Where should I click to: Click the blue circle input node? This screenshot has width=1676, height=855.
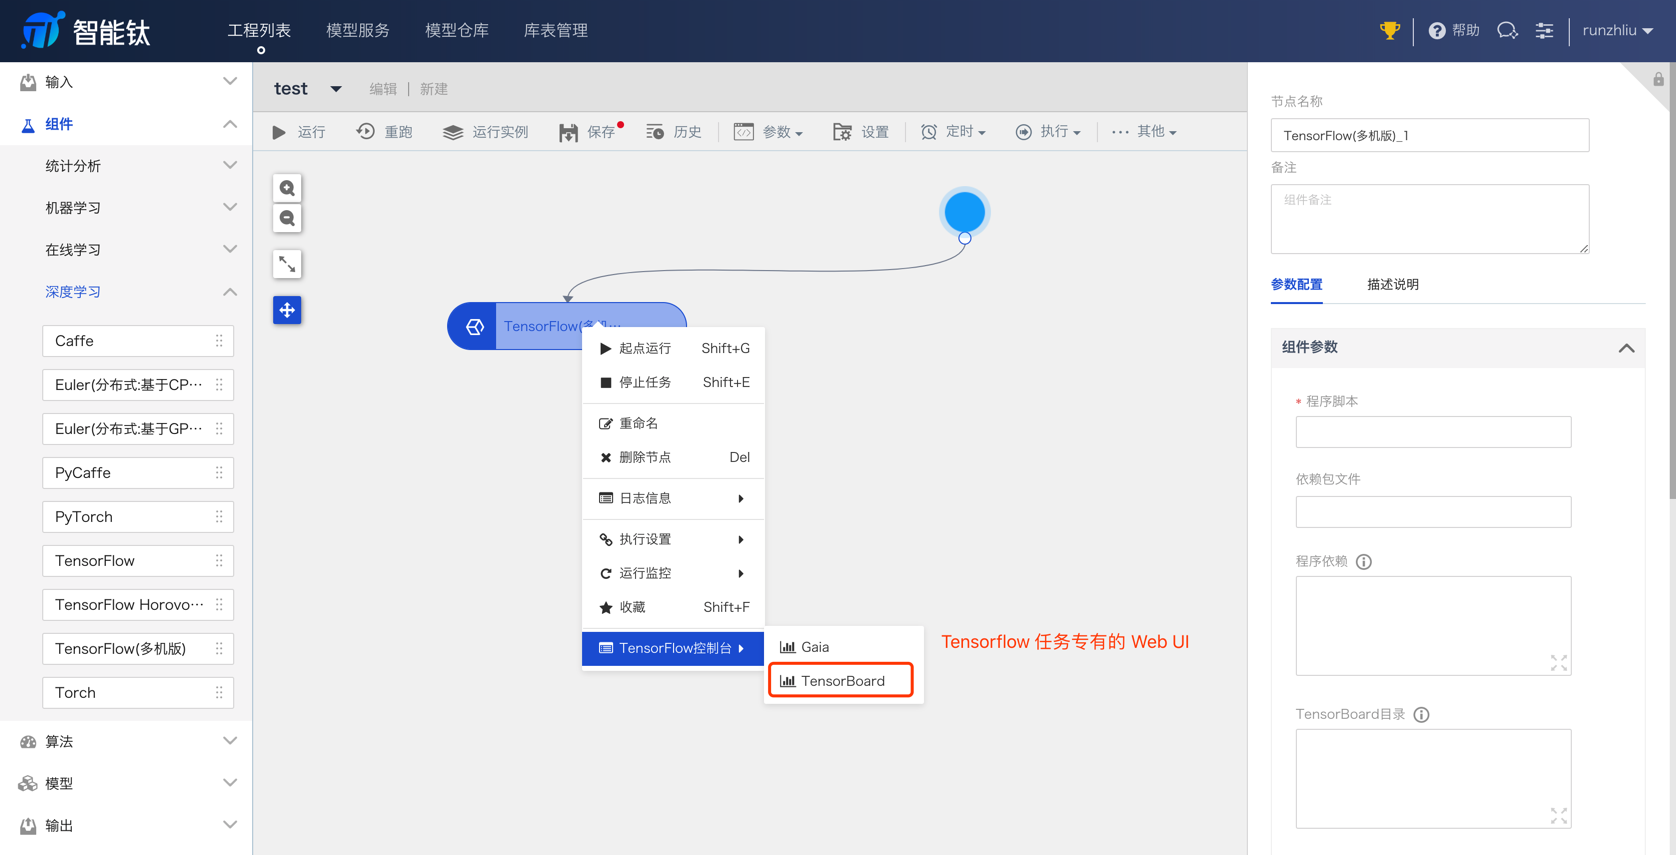964,212
